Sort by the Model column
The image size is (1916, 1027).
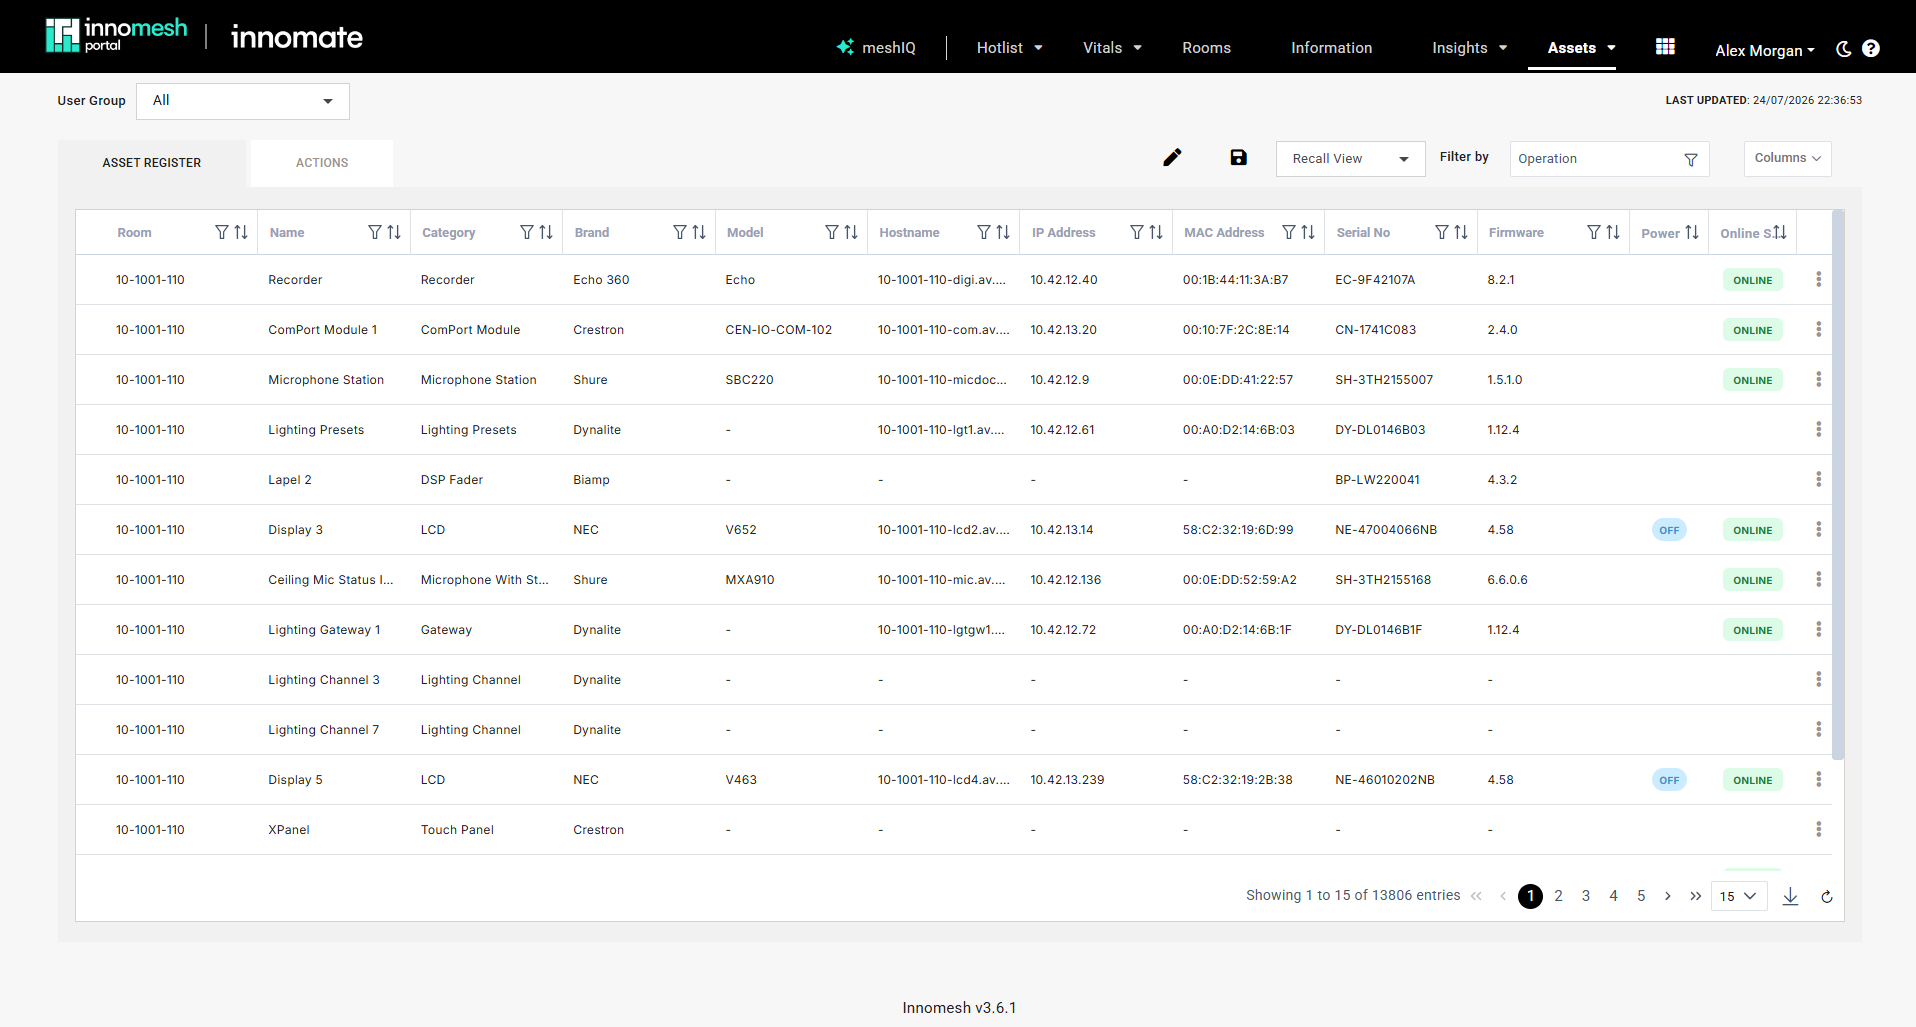coord(851,232)
